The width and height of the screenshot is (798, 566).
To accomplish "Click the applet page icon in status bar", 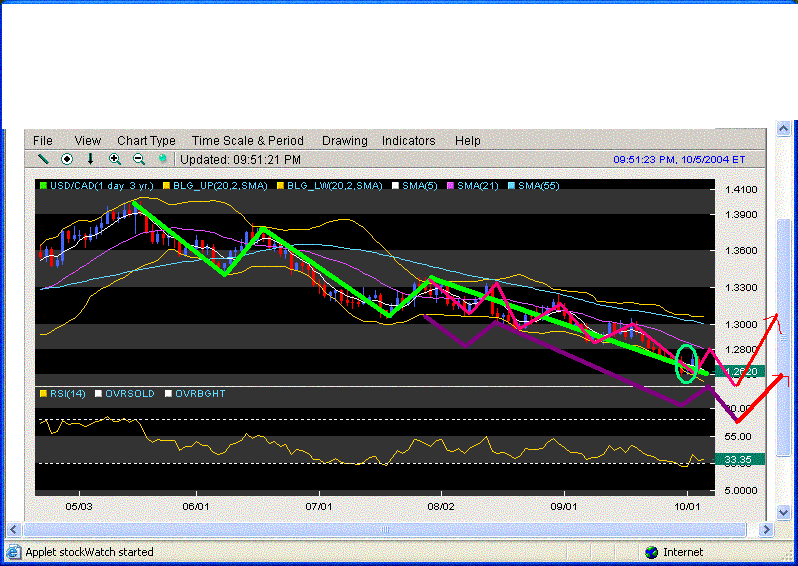I will (13, 552).
